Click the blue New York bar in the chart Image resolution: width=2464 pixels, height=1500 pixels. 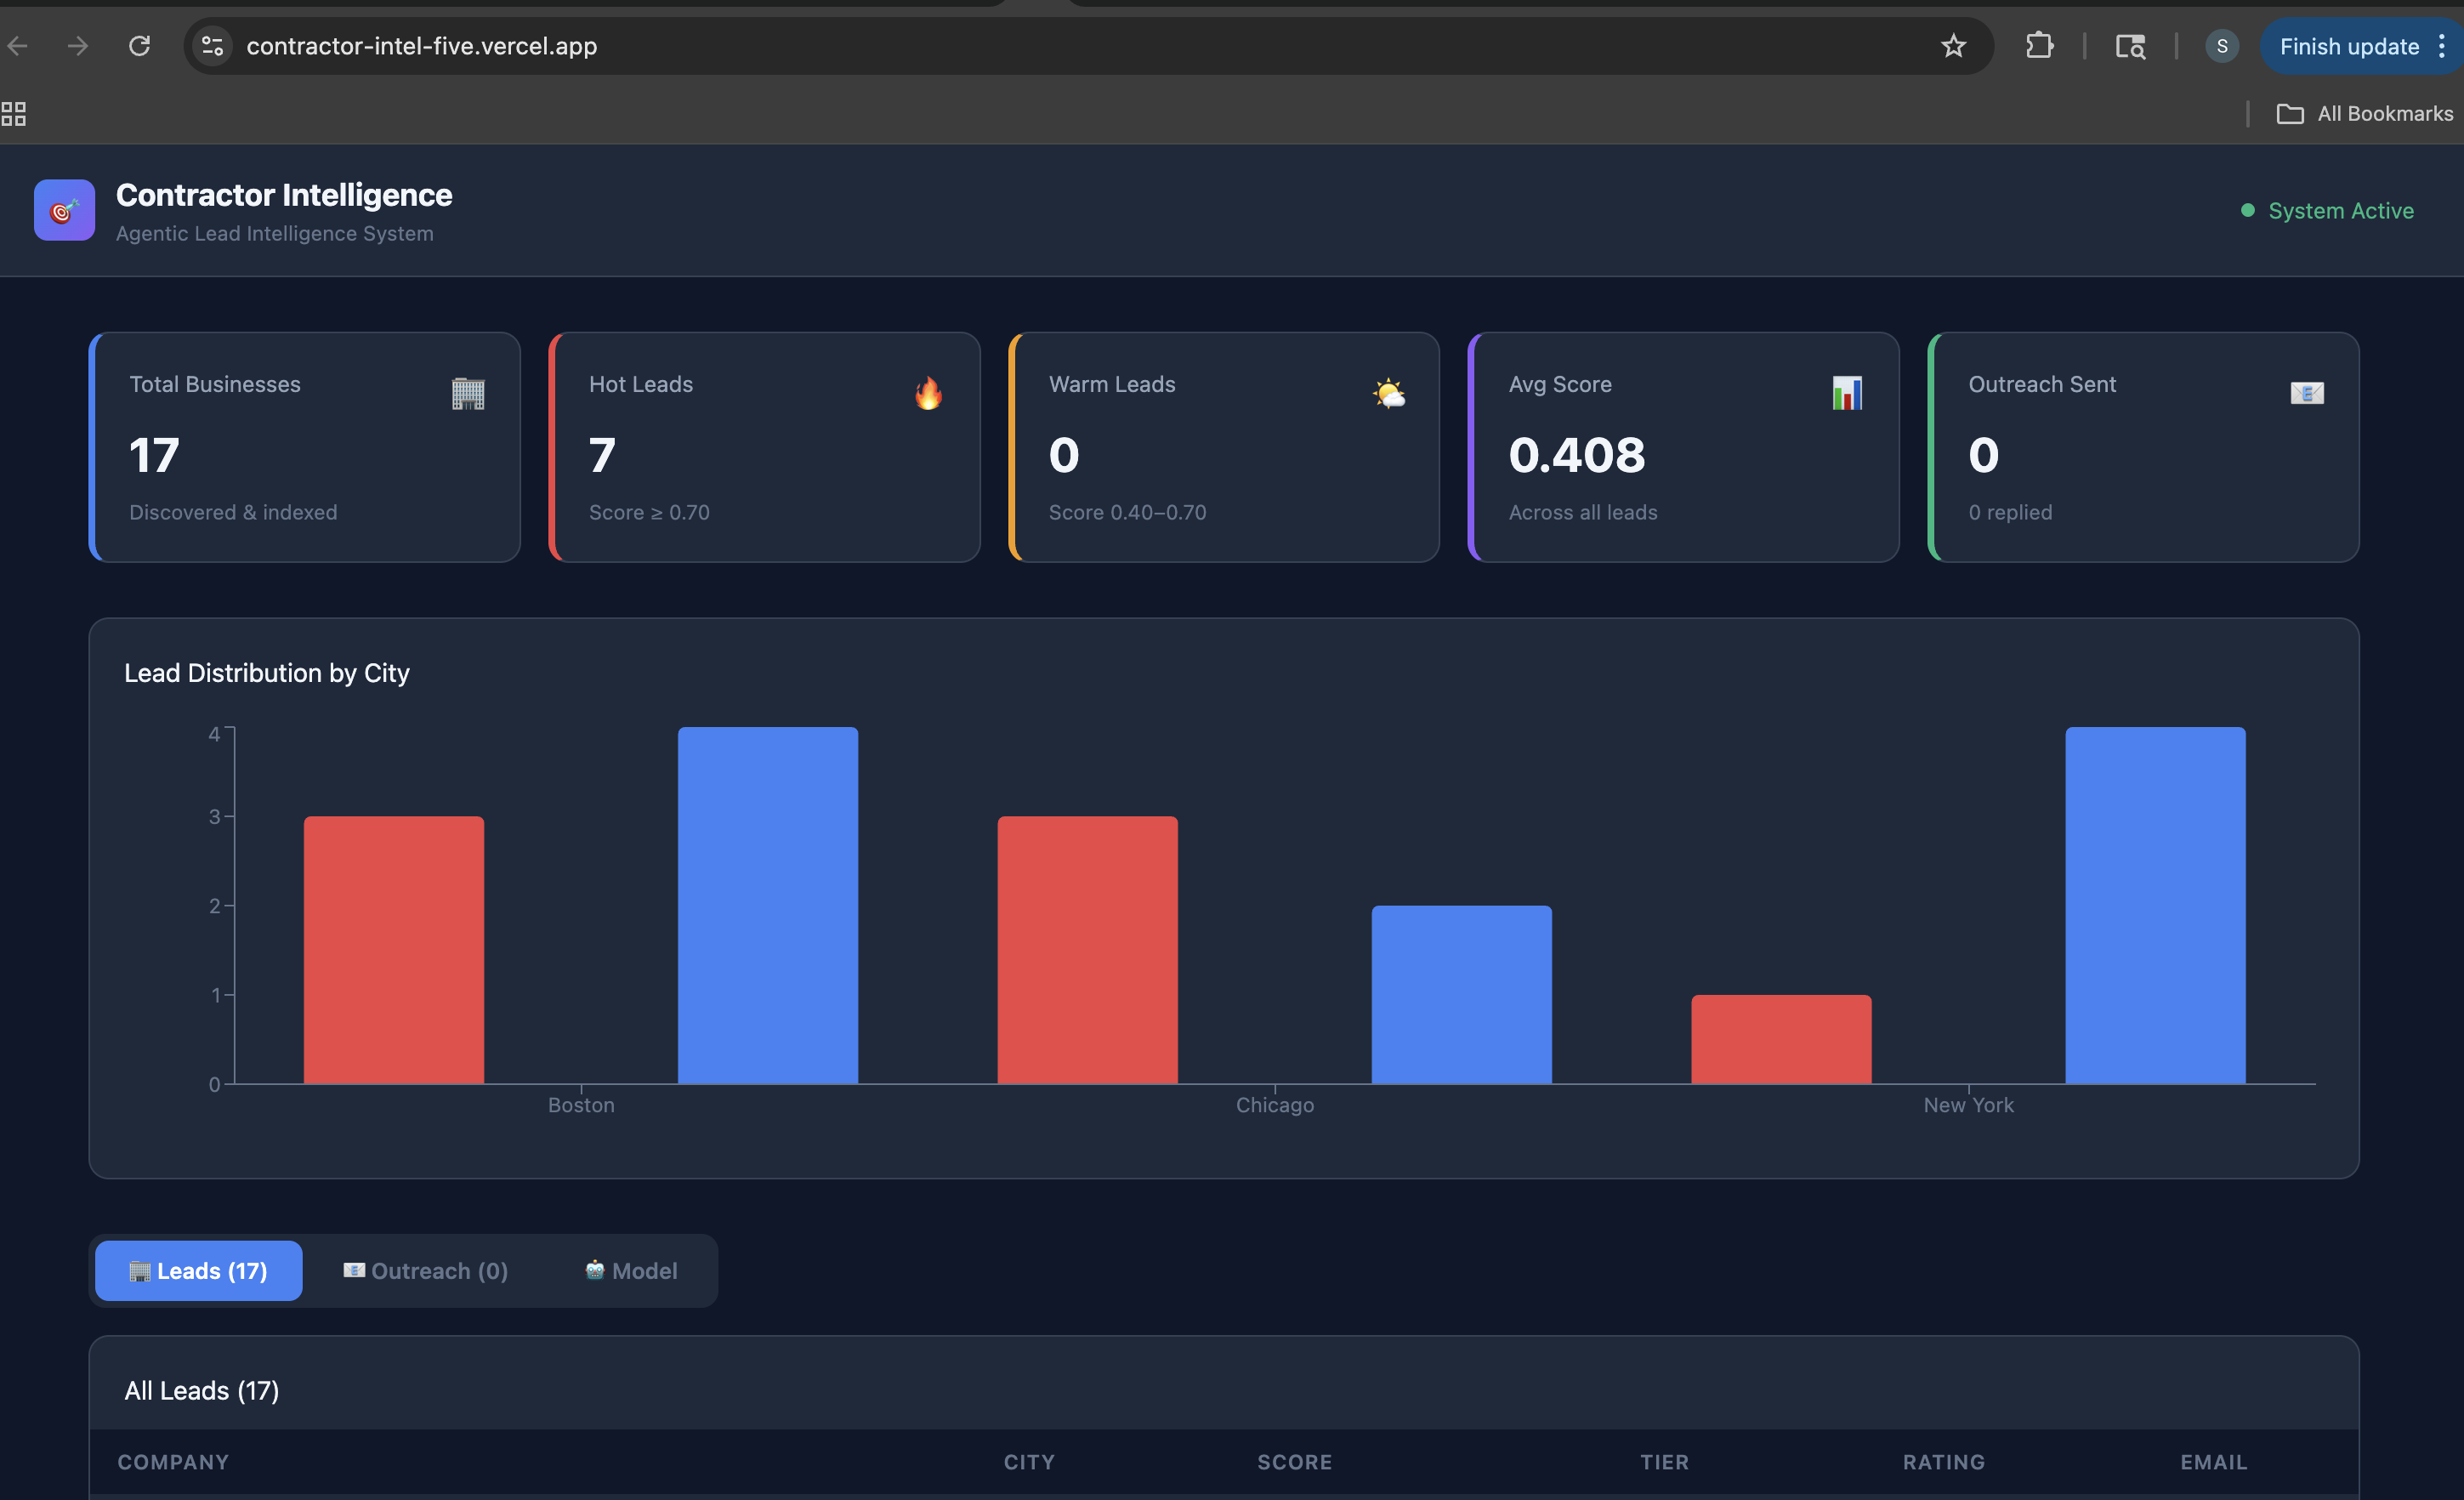point(2155,905)
